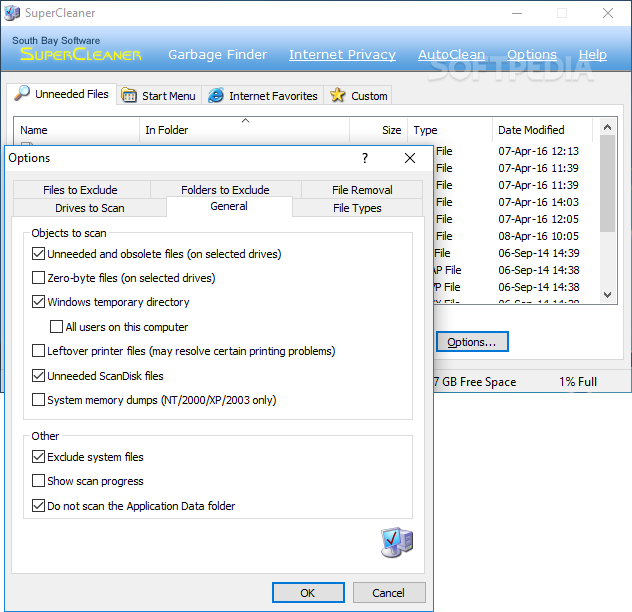
Task: Toggle Windows temporary directory checkbox
Action: pyautogui.click(x=38, y=302)
